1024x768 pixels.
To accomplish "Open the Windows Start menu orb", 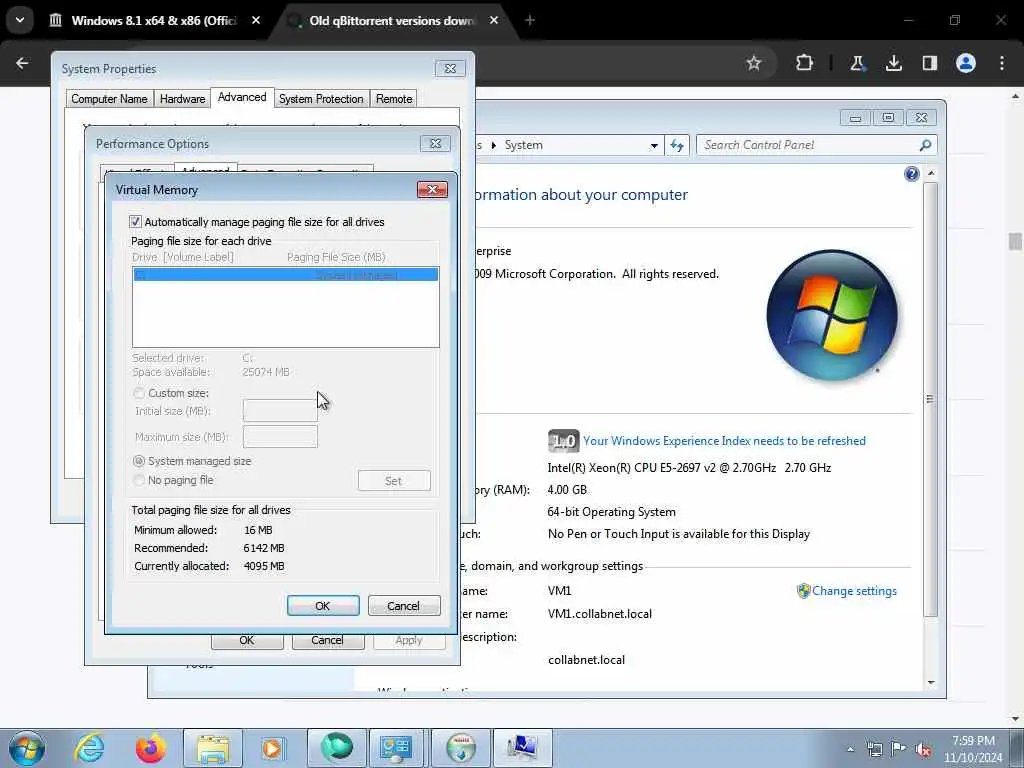I will 27,748.
